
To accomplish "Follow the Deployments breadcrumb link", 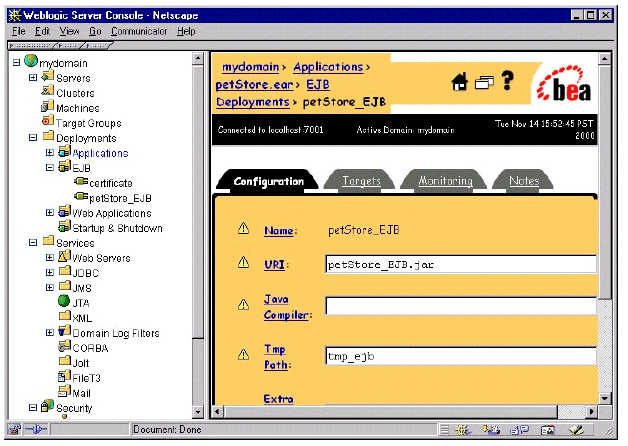I will pyautogui.click(x=252, y=102).
